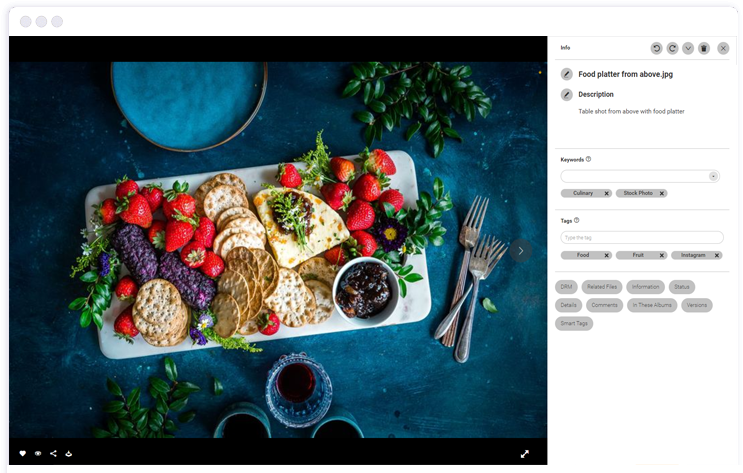Viewport: 743px width, 473px height.
Task: Share the image
Action: 53,454
